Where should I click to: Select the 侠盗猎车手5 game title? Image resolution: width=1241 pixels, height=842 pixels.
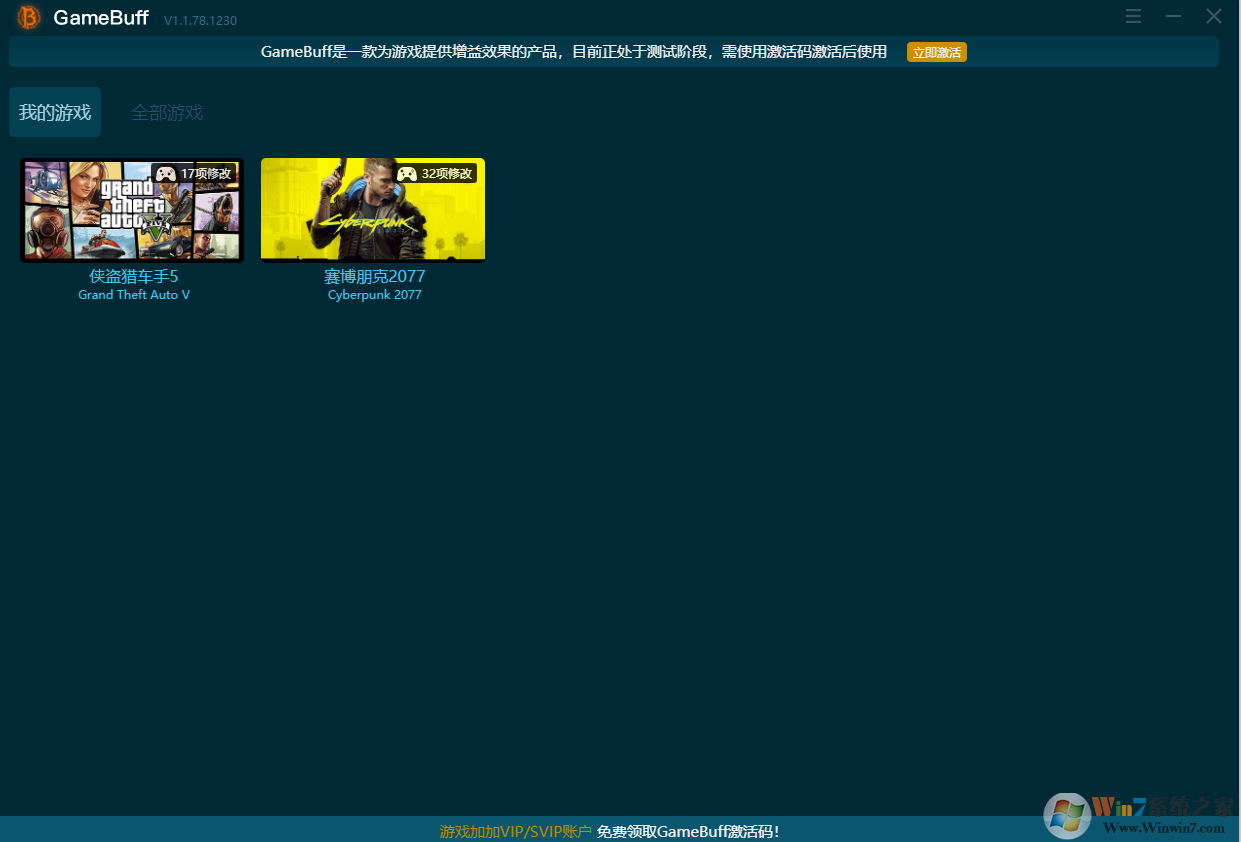click(x=134, y=277)
